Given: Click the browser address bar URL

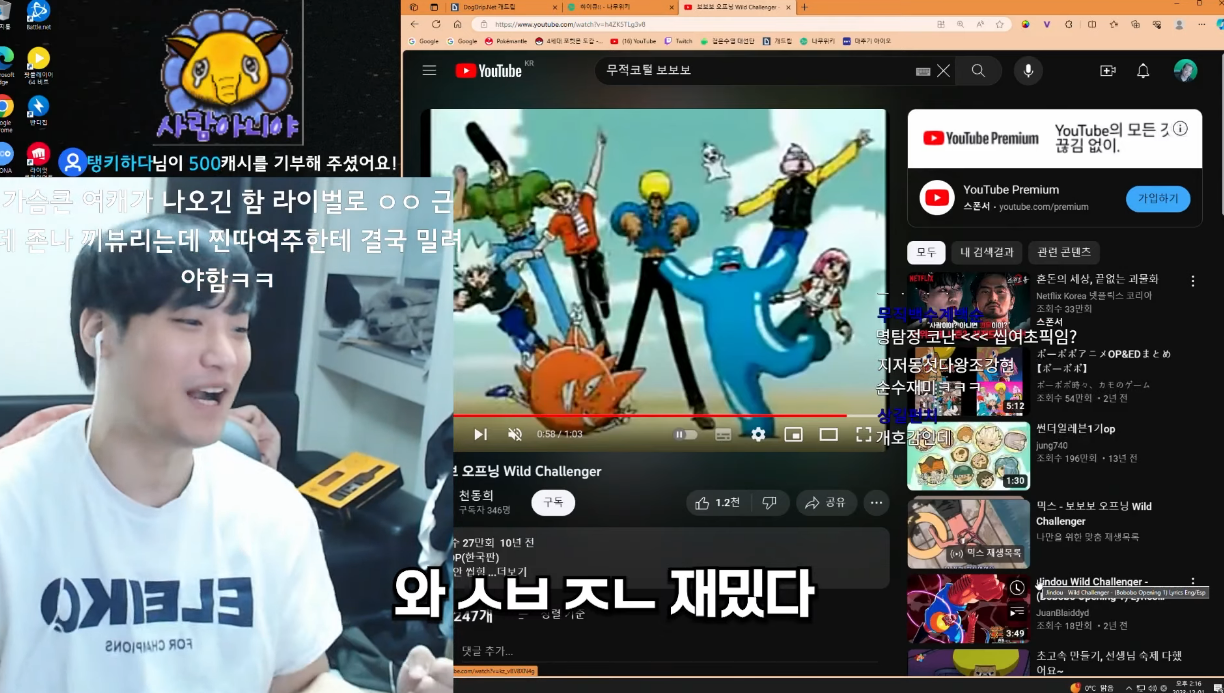Looking at the screenshot, I should (570, 24).
